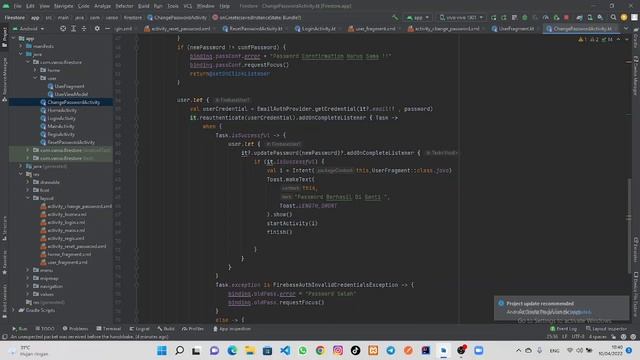Click the Apply Changes icon in toolbar
The image size is (640, 360).
tap(504, 18)
